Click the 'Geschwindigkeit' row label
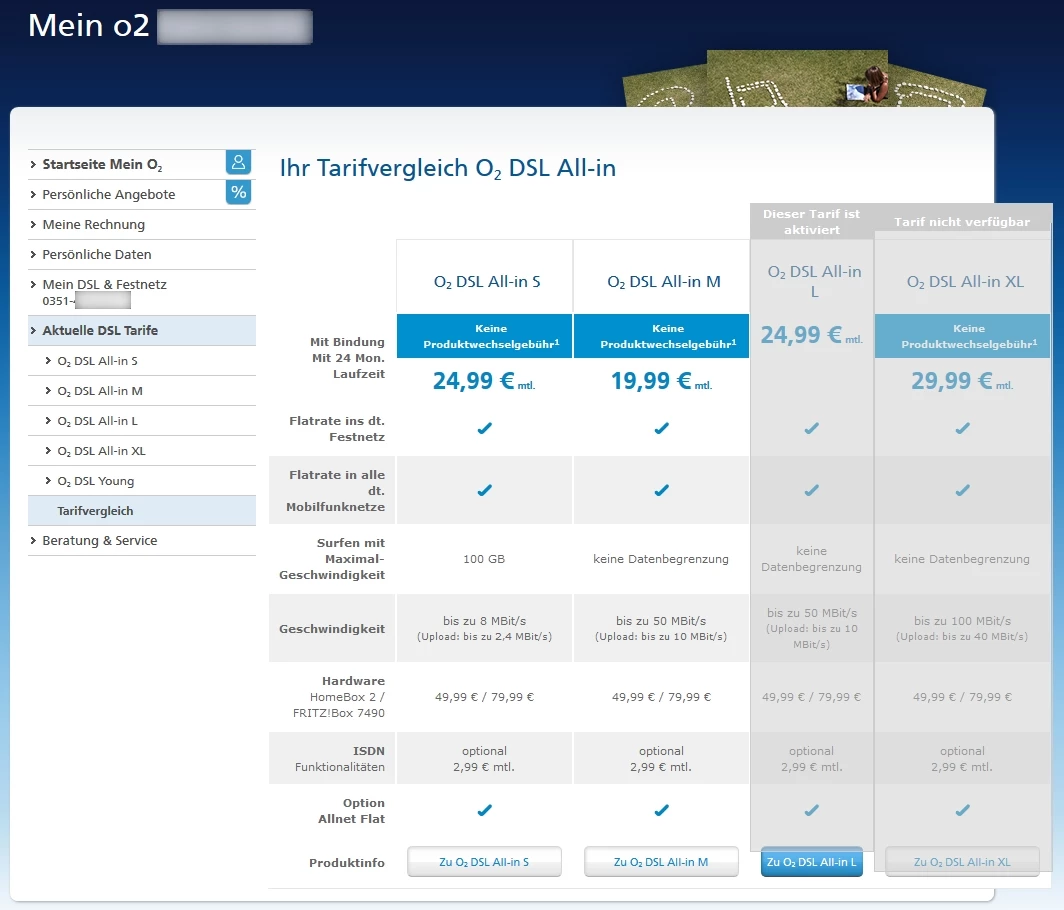This screenshot has width=1064, height=910. [x=332, y=629]
